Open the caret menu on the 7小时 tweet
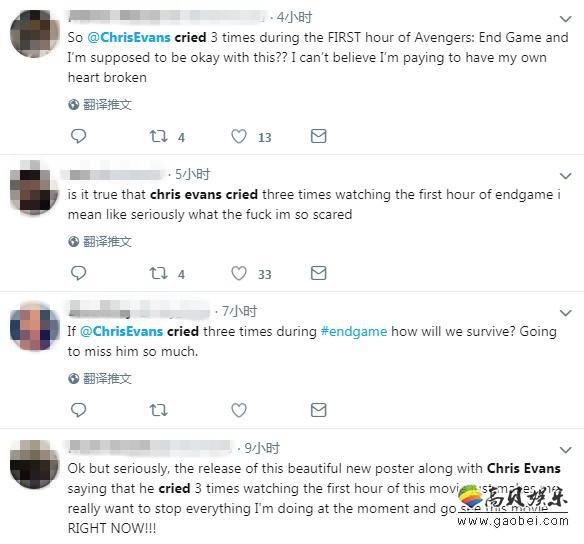The width and height of the screenshot is (584, 544). (565, 313)
